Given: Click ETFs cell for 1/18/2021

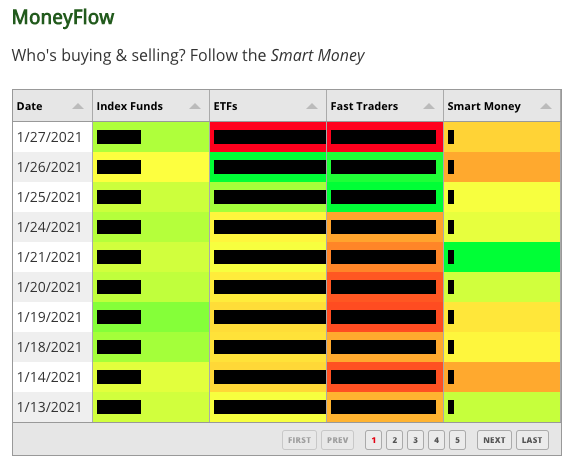Looking at the screenshot, I should [x=268, y=347].
